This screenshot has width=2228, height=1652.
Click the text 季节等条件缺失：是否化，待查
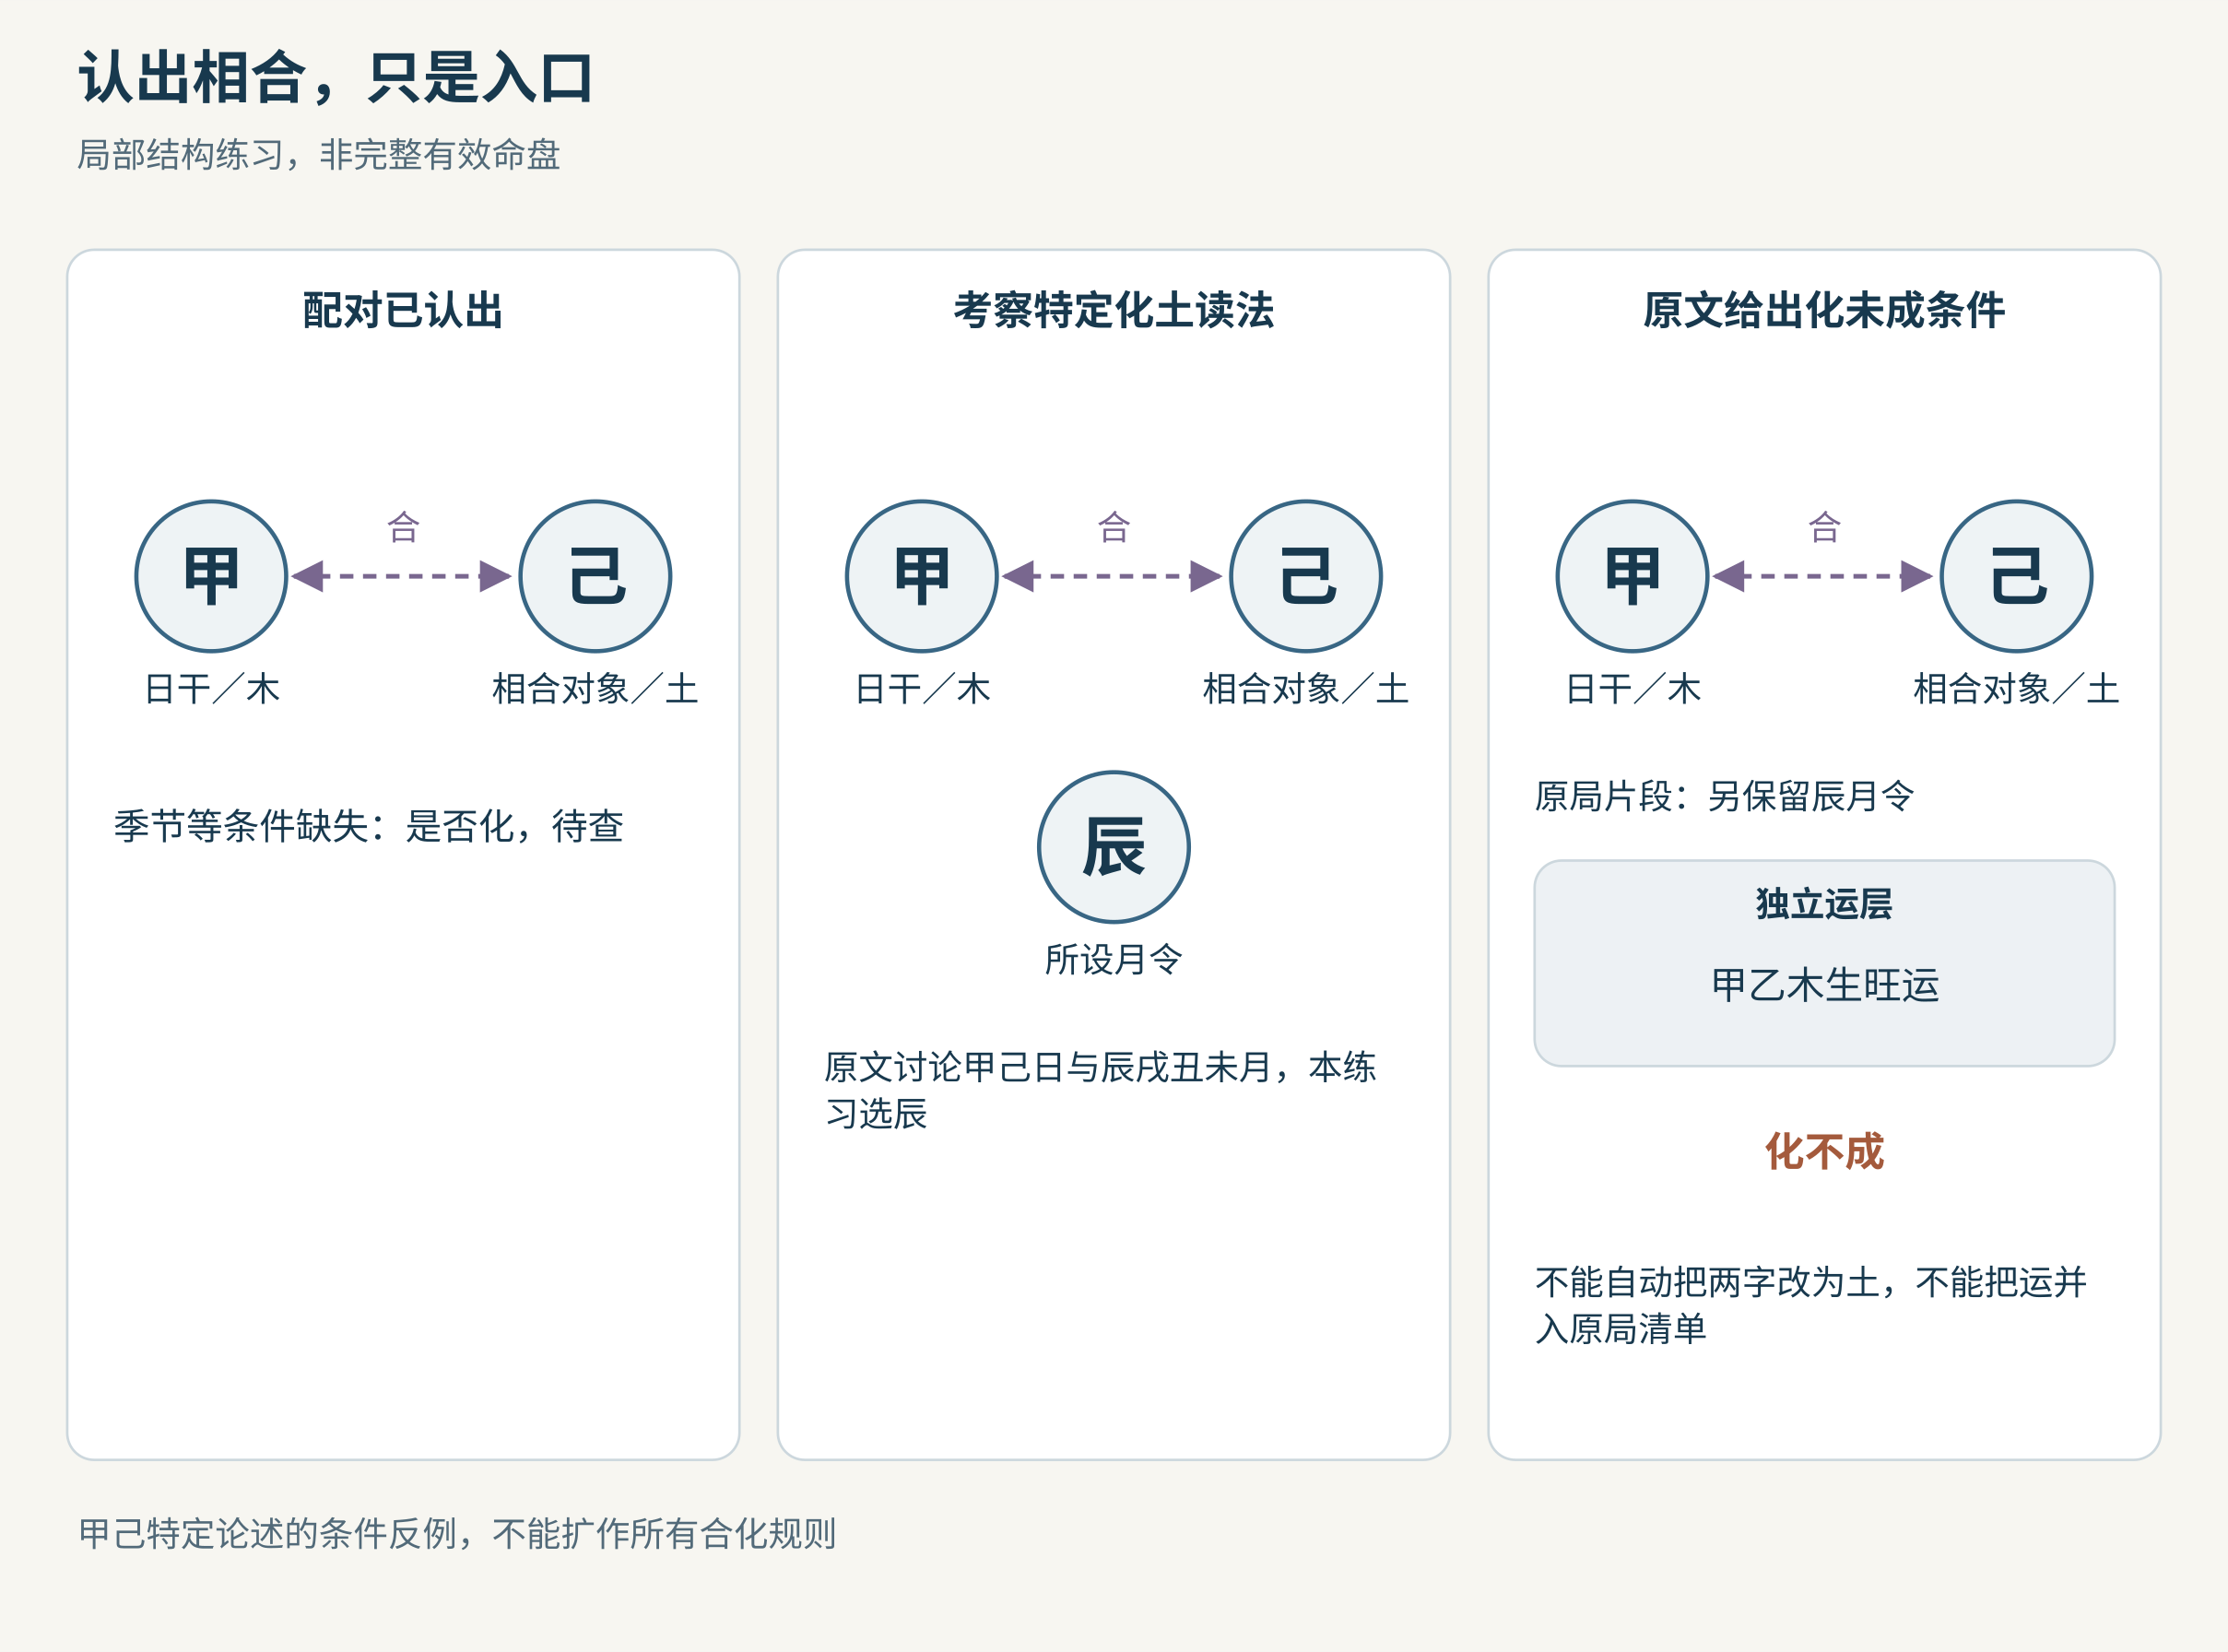(x=369, y=826)
